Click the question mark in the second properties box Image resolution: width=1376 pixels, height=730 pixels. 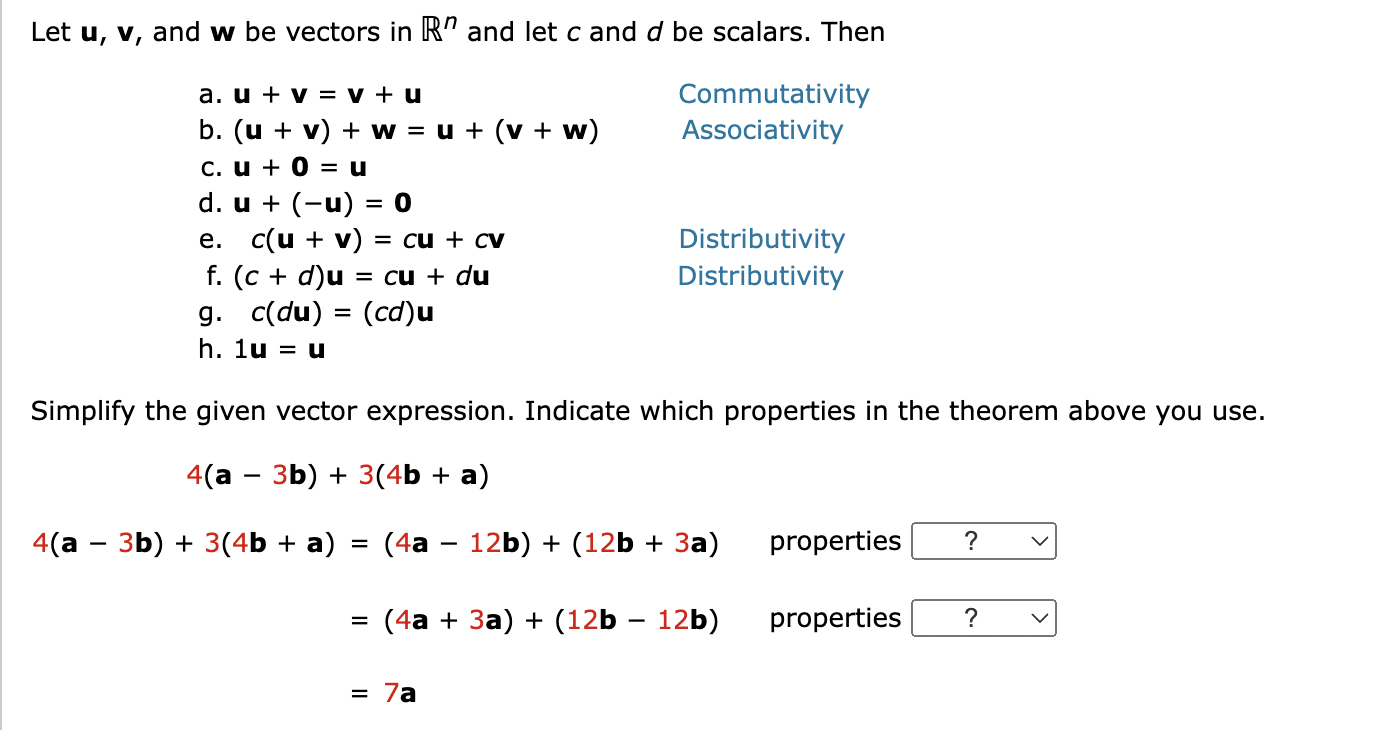[x=969, y=618]
